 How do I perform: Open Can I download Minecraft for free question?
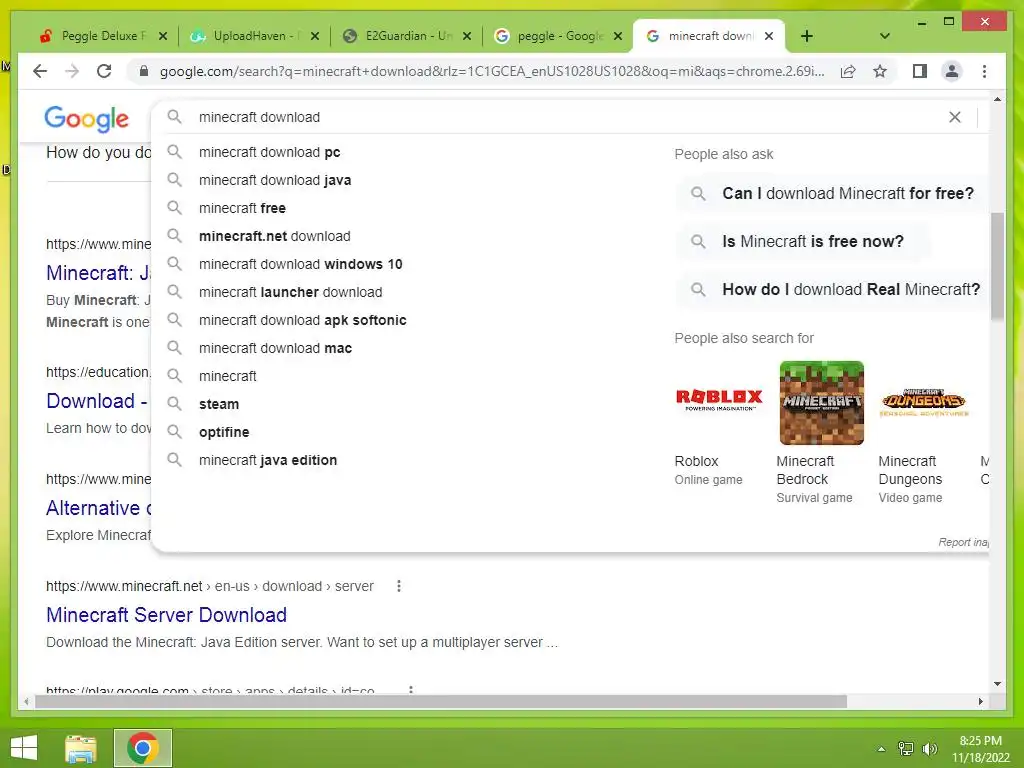833,193
